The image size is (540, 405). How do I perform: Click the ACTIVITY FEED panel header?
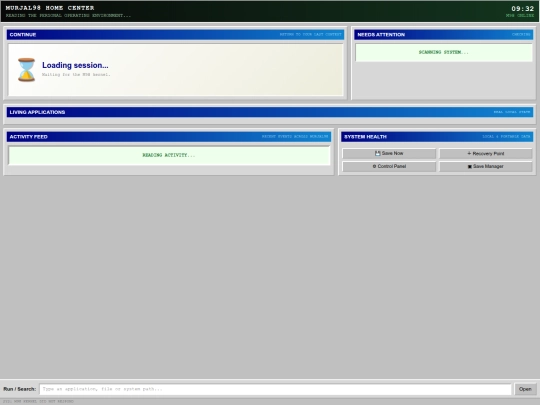coord(169,137)
